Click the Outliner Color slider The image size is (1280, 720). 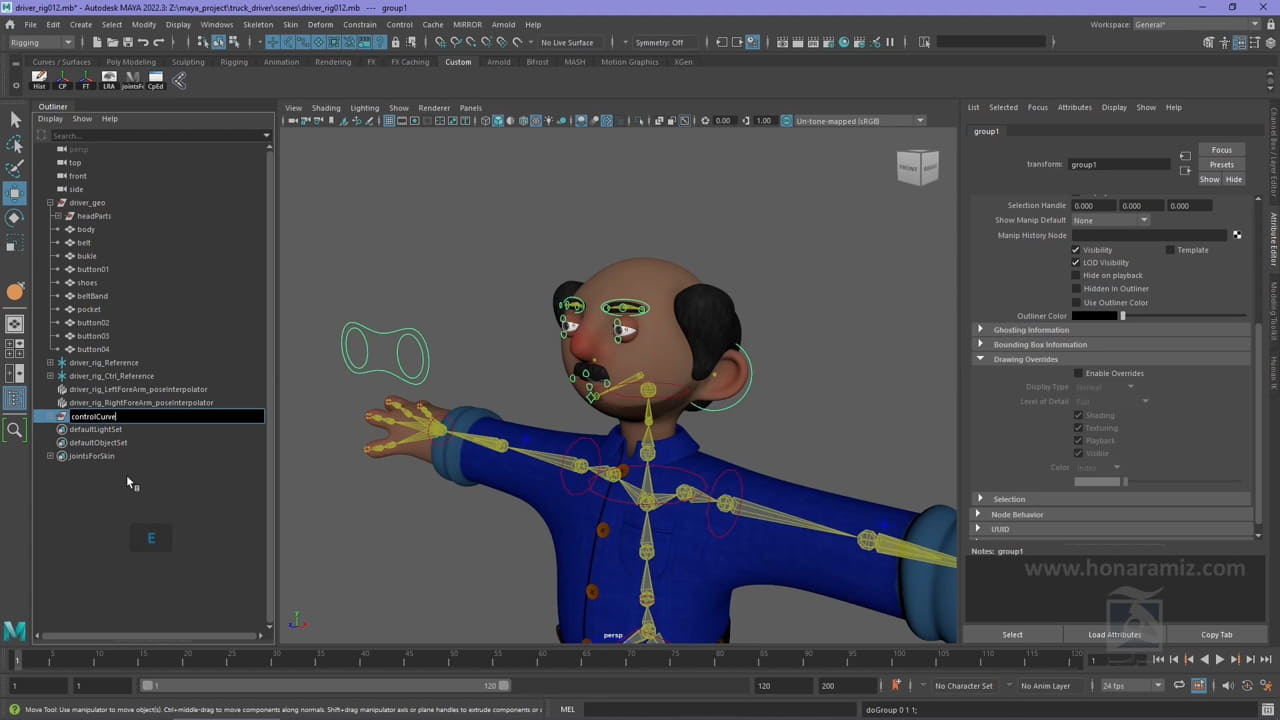(1183, 316)
